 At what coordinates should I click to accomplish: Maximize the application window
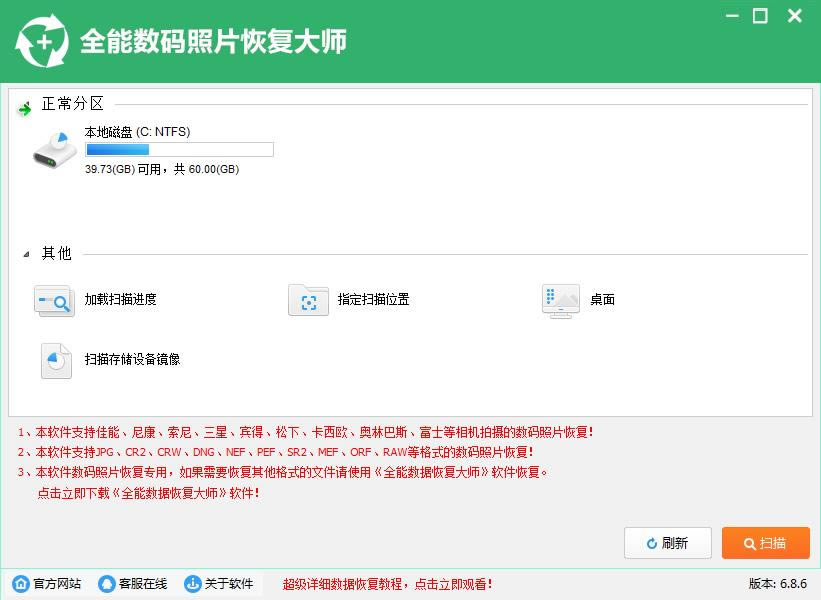pyautogui.click(x=760, y=16)
